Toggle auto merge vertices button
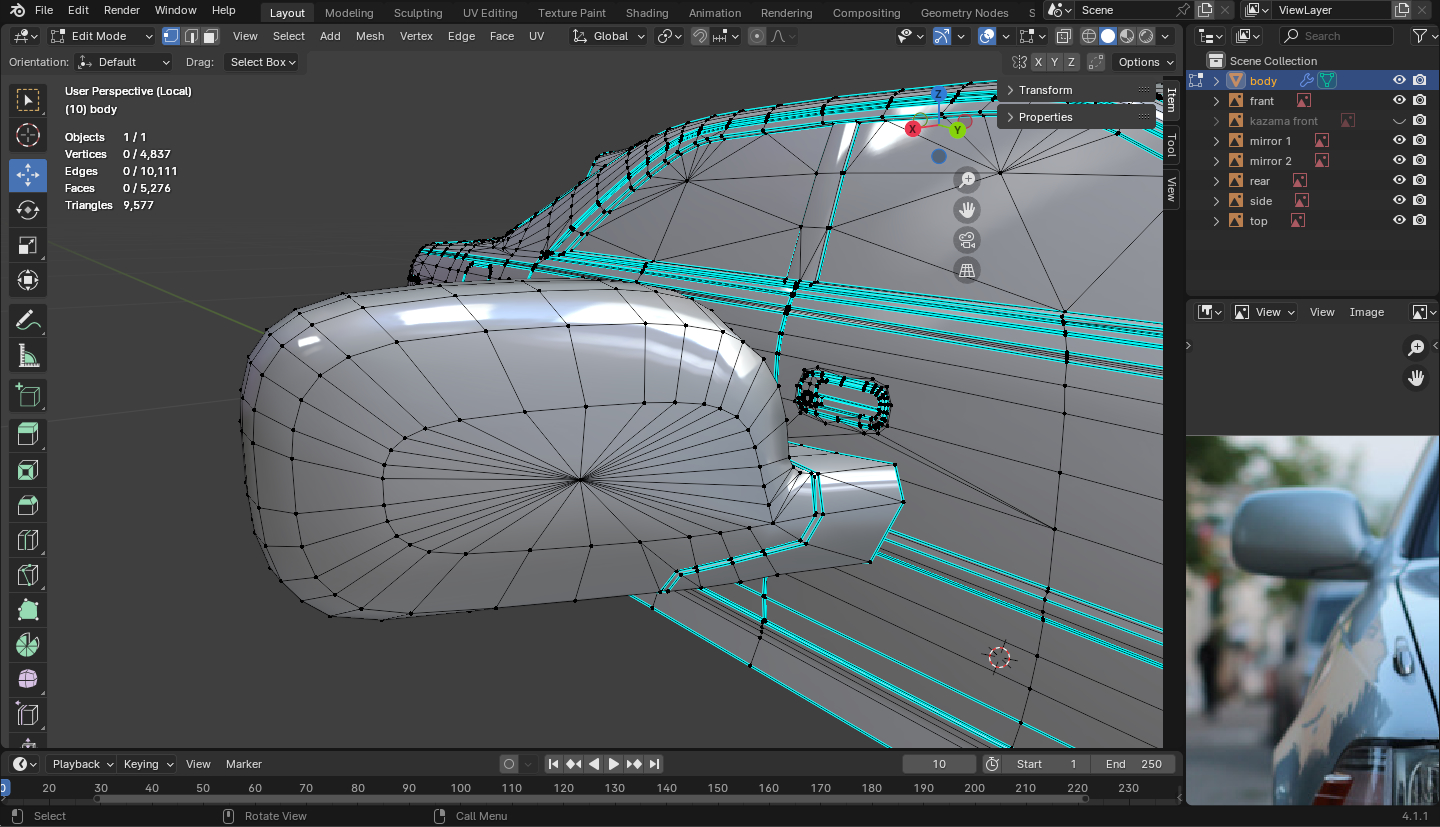The image size is (1440, 827). (1097, 62)
